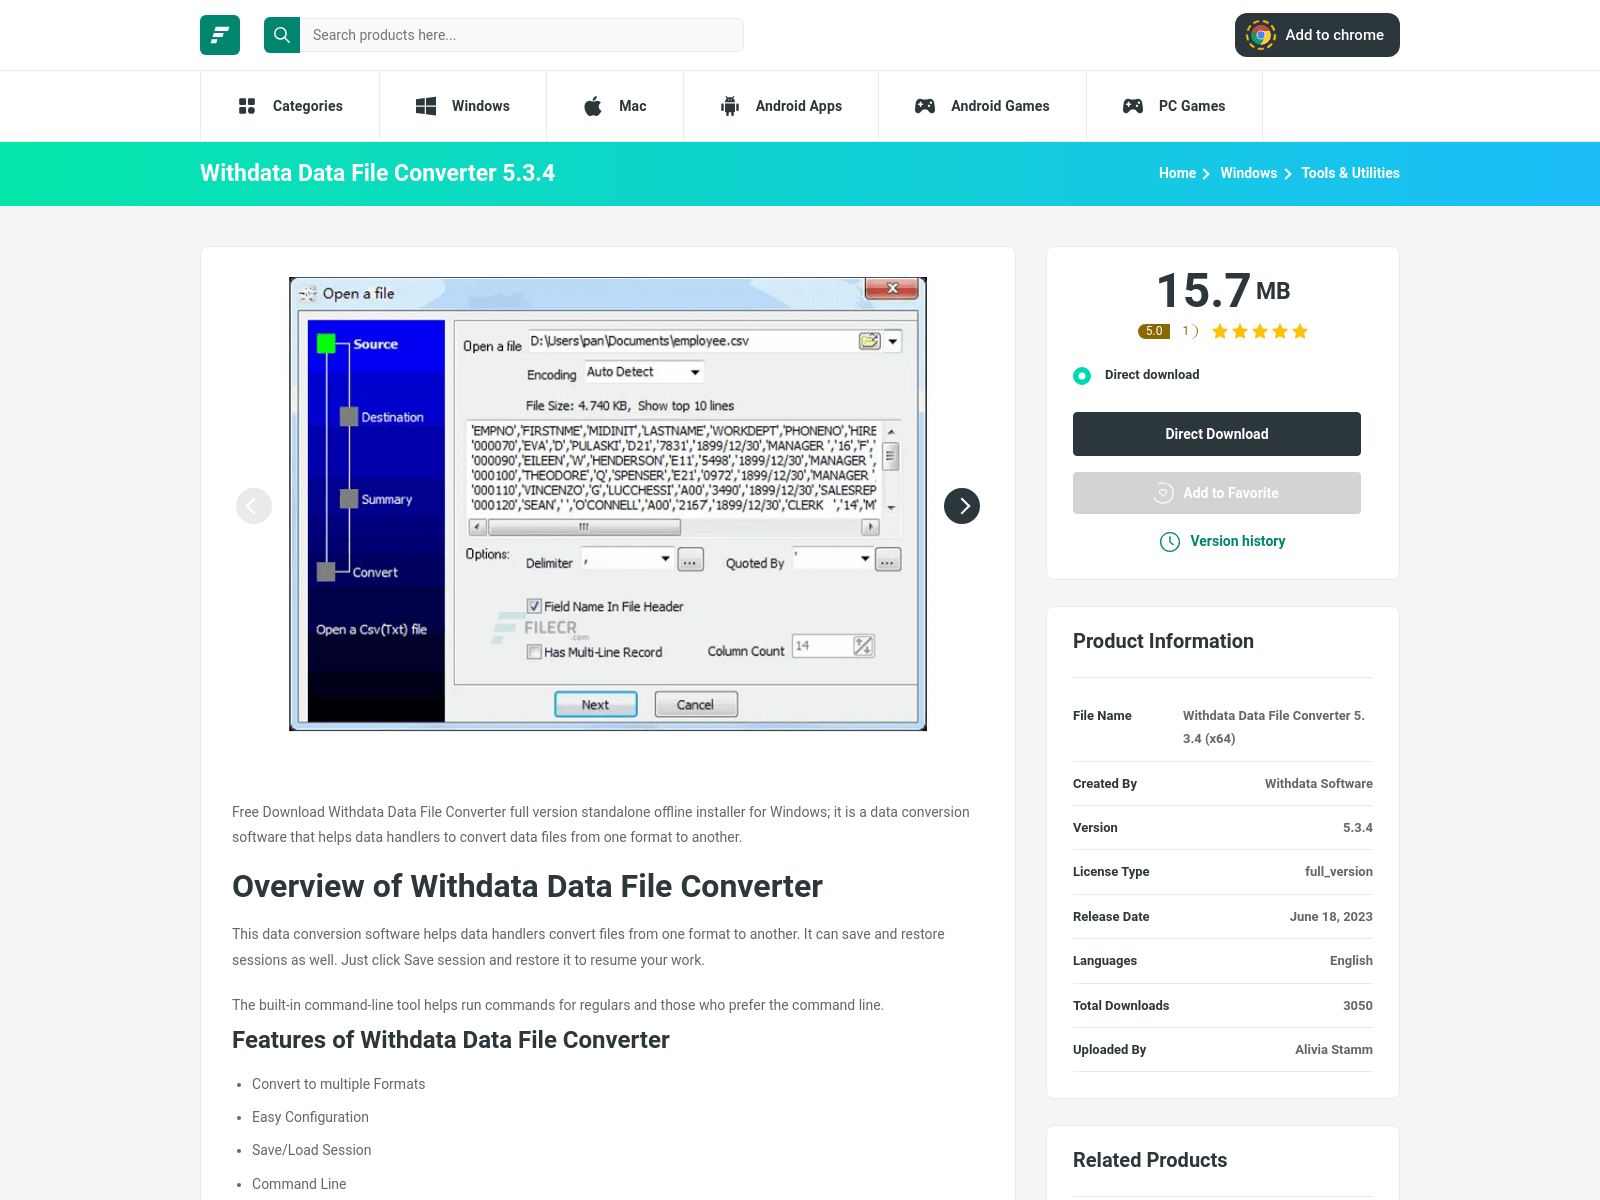
Task: Click the Easy Configuration bullet
Action: (x=310, y=1117)
